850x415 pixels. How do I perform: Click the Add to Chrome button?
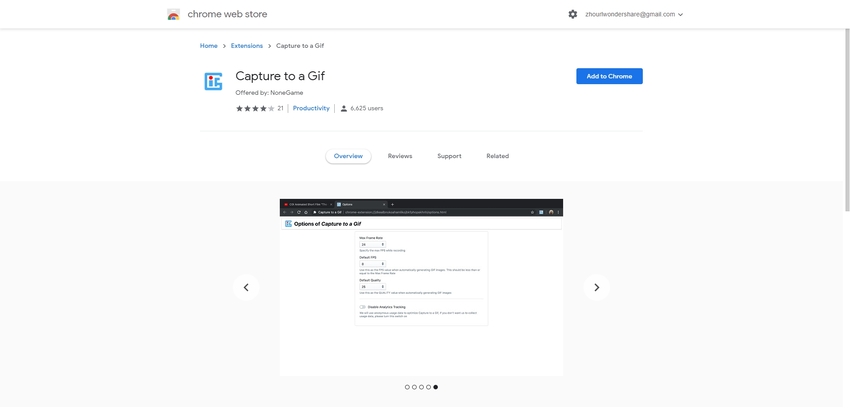tap(609, 76)
